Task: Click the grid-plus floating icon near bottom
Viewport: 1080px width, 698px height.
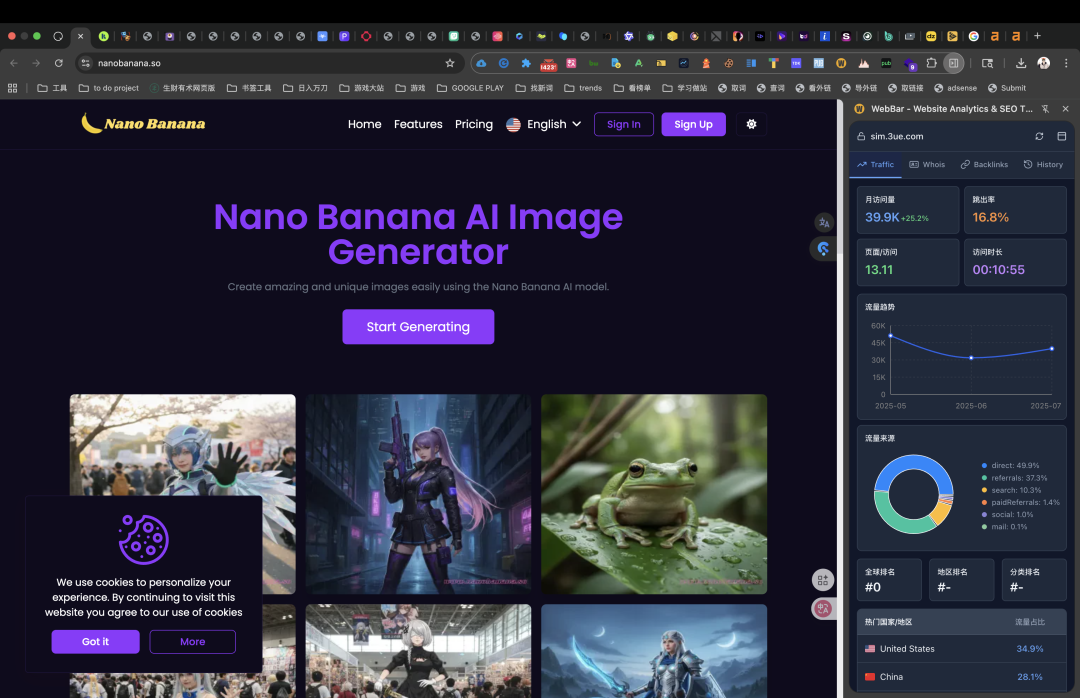Action: point(822,580)
